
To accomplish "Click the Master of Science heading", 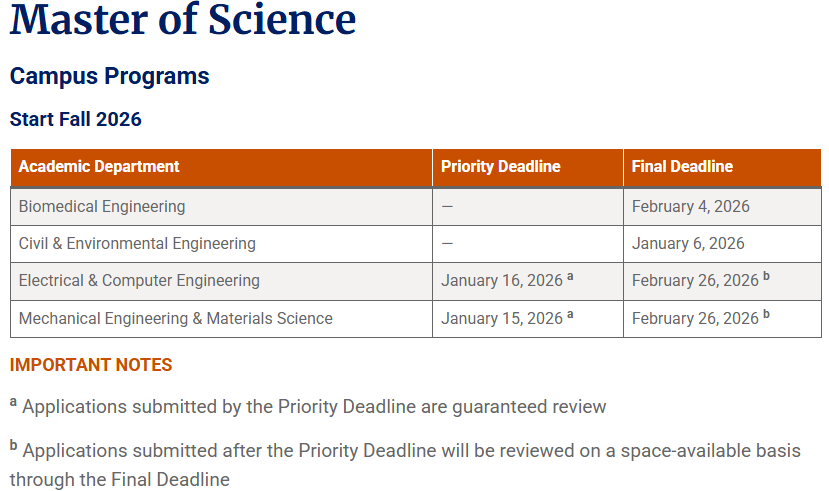I will tap(183, 20).
